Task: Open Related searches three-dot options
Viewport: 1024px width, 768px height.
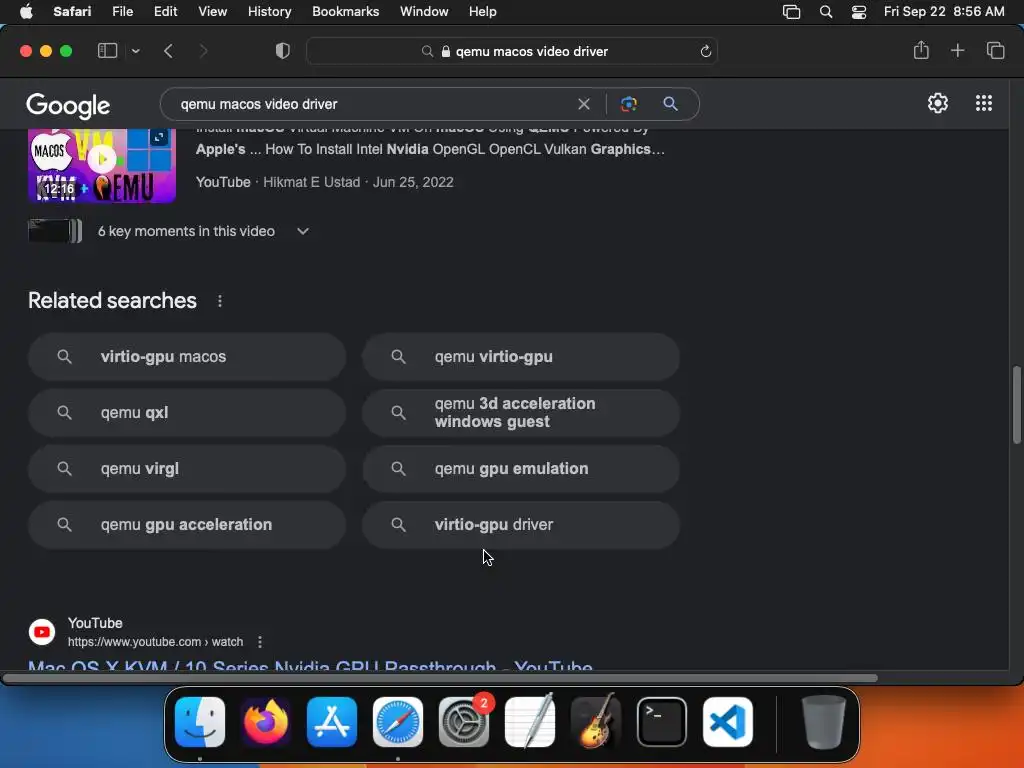Action: [x=219, y=301]
